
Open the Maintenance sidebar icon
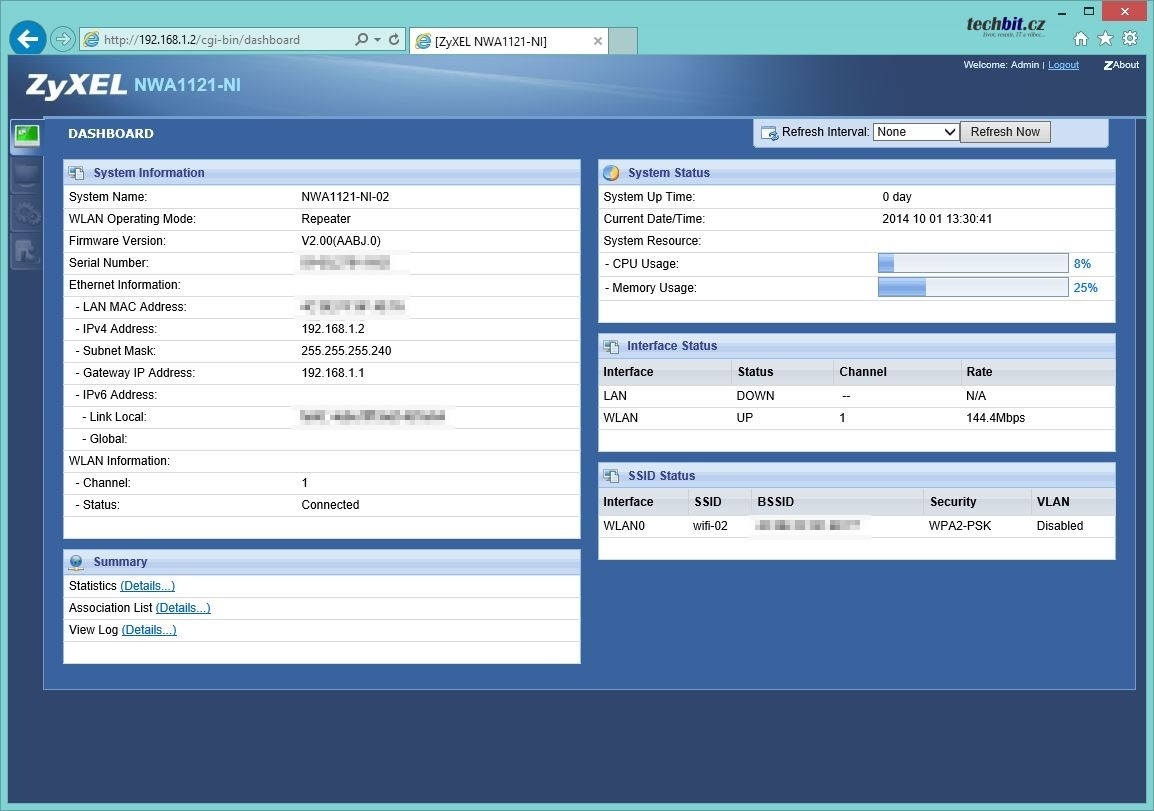(26, 252)
